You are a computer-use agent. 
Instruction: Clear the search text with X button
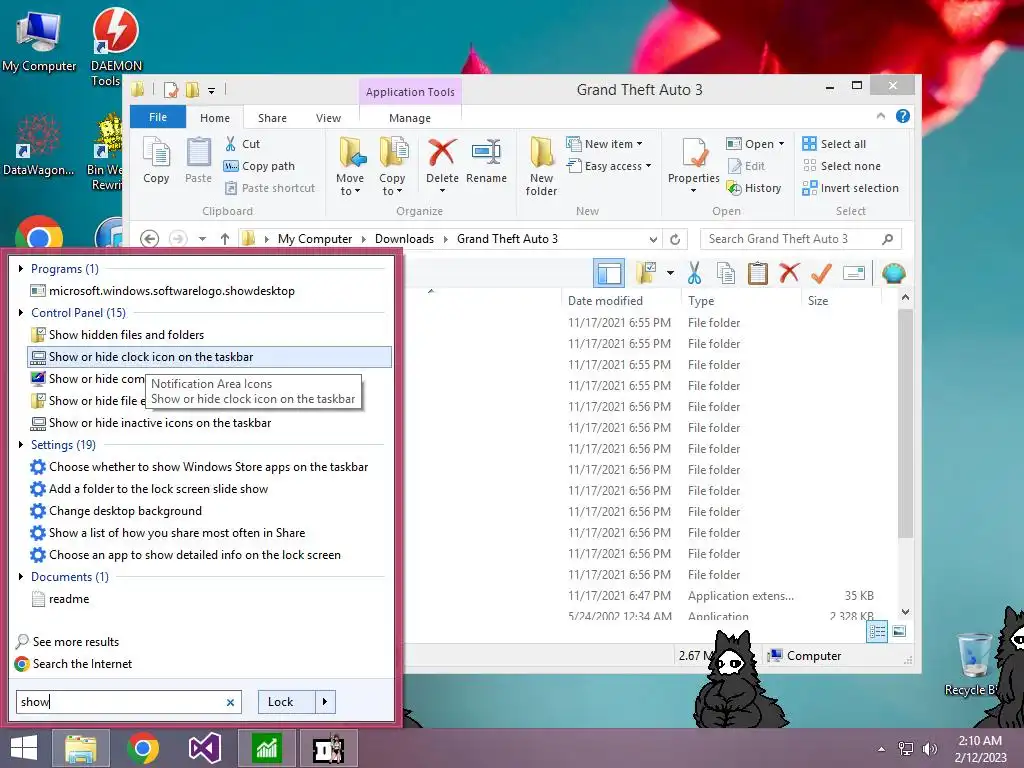[x=230, y=703]
